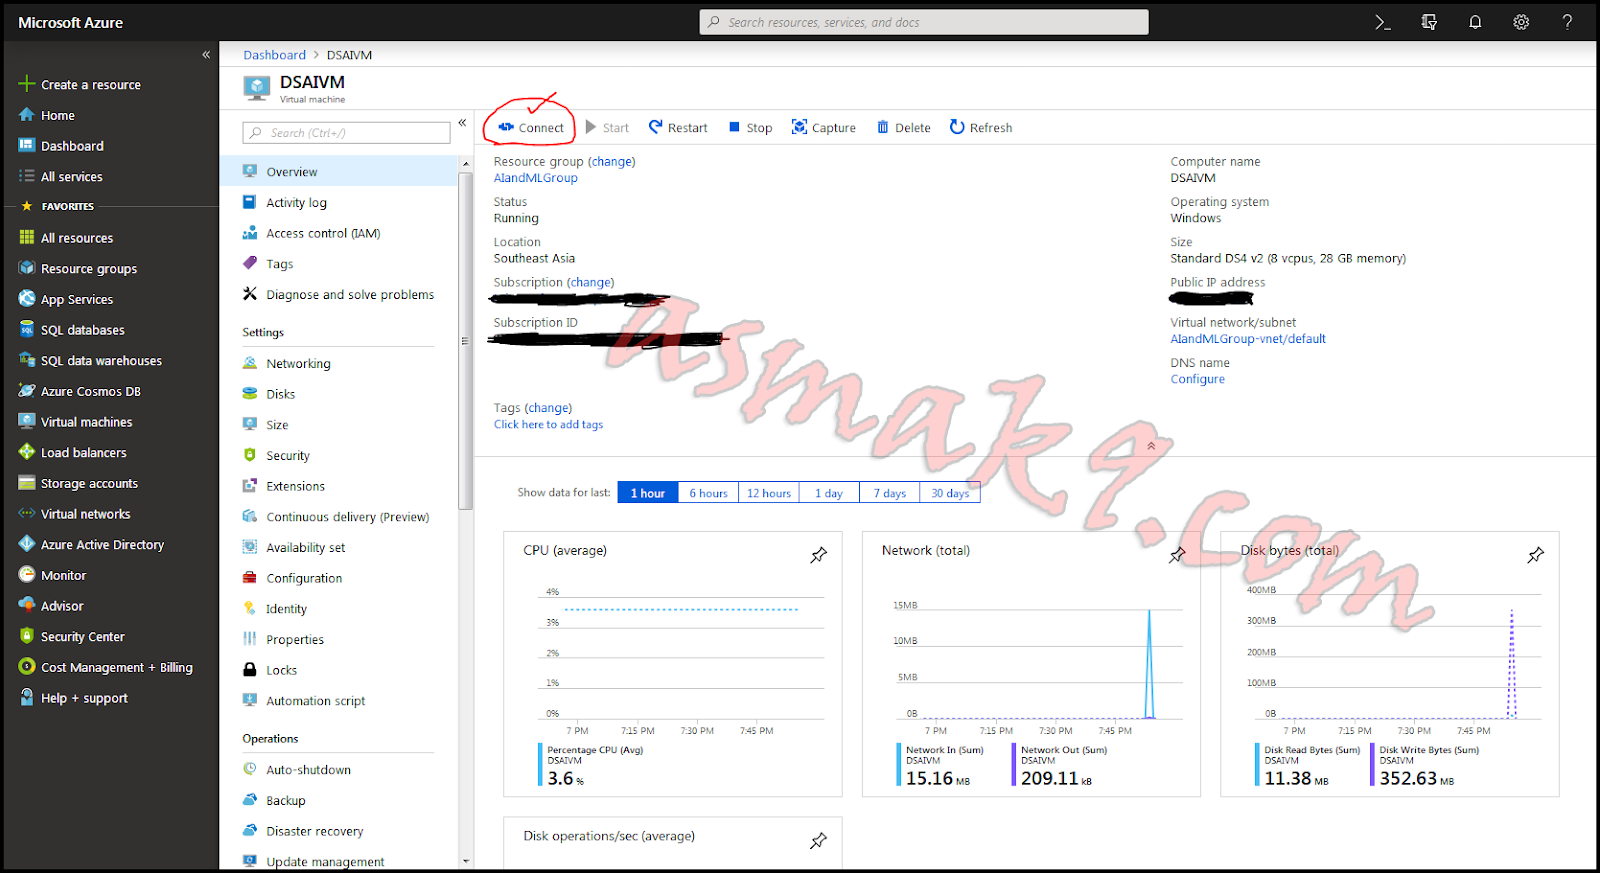The height and width of the screenshot is (873, 1600).
Task: Open Cloud Shell icon in top bar
Action: pyautogui.click(x=1383, y=22)
